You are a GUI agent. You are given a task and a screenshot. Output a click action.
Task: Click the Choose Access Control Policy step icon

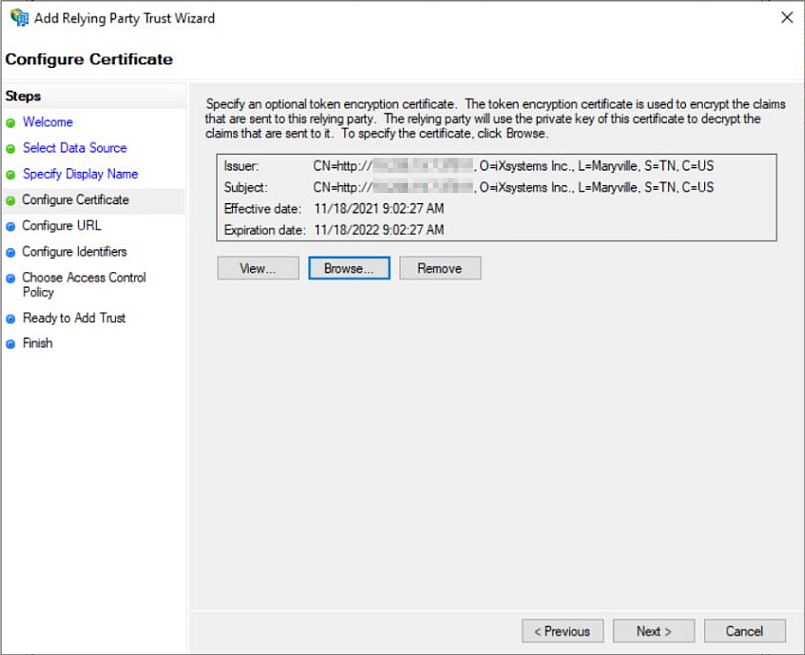click(13, 278)
